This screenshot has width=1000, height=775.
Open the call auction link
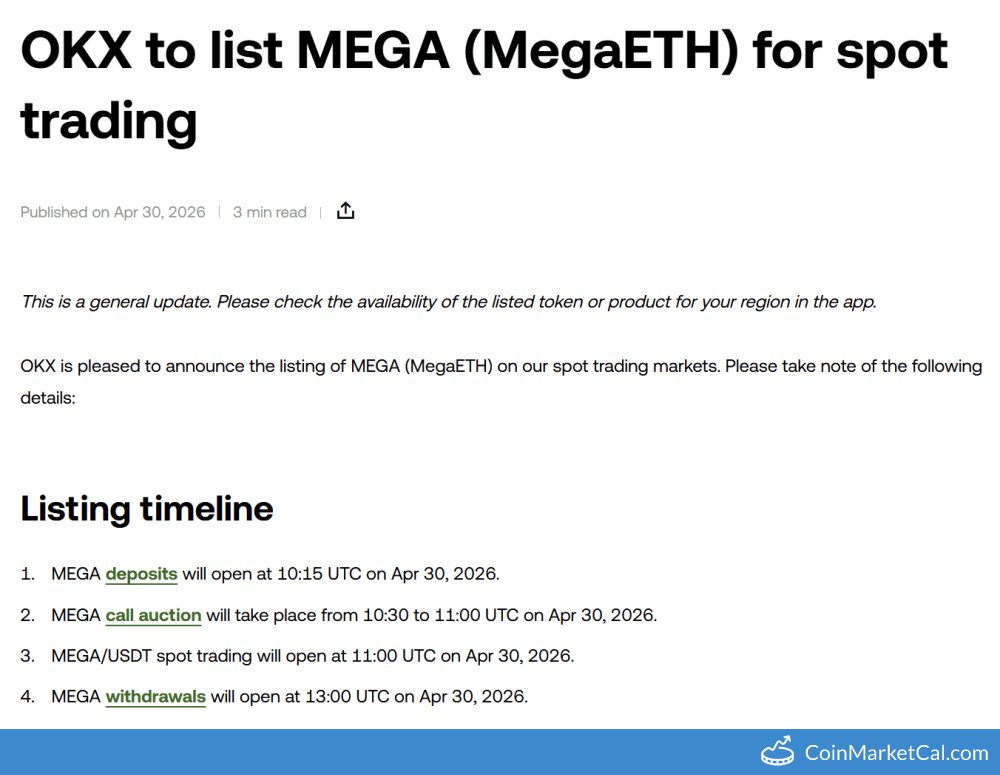coord(153,615)
